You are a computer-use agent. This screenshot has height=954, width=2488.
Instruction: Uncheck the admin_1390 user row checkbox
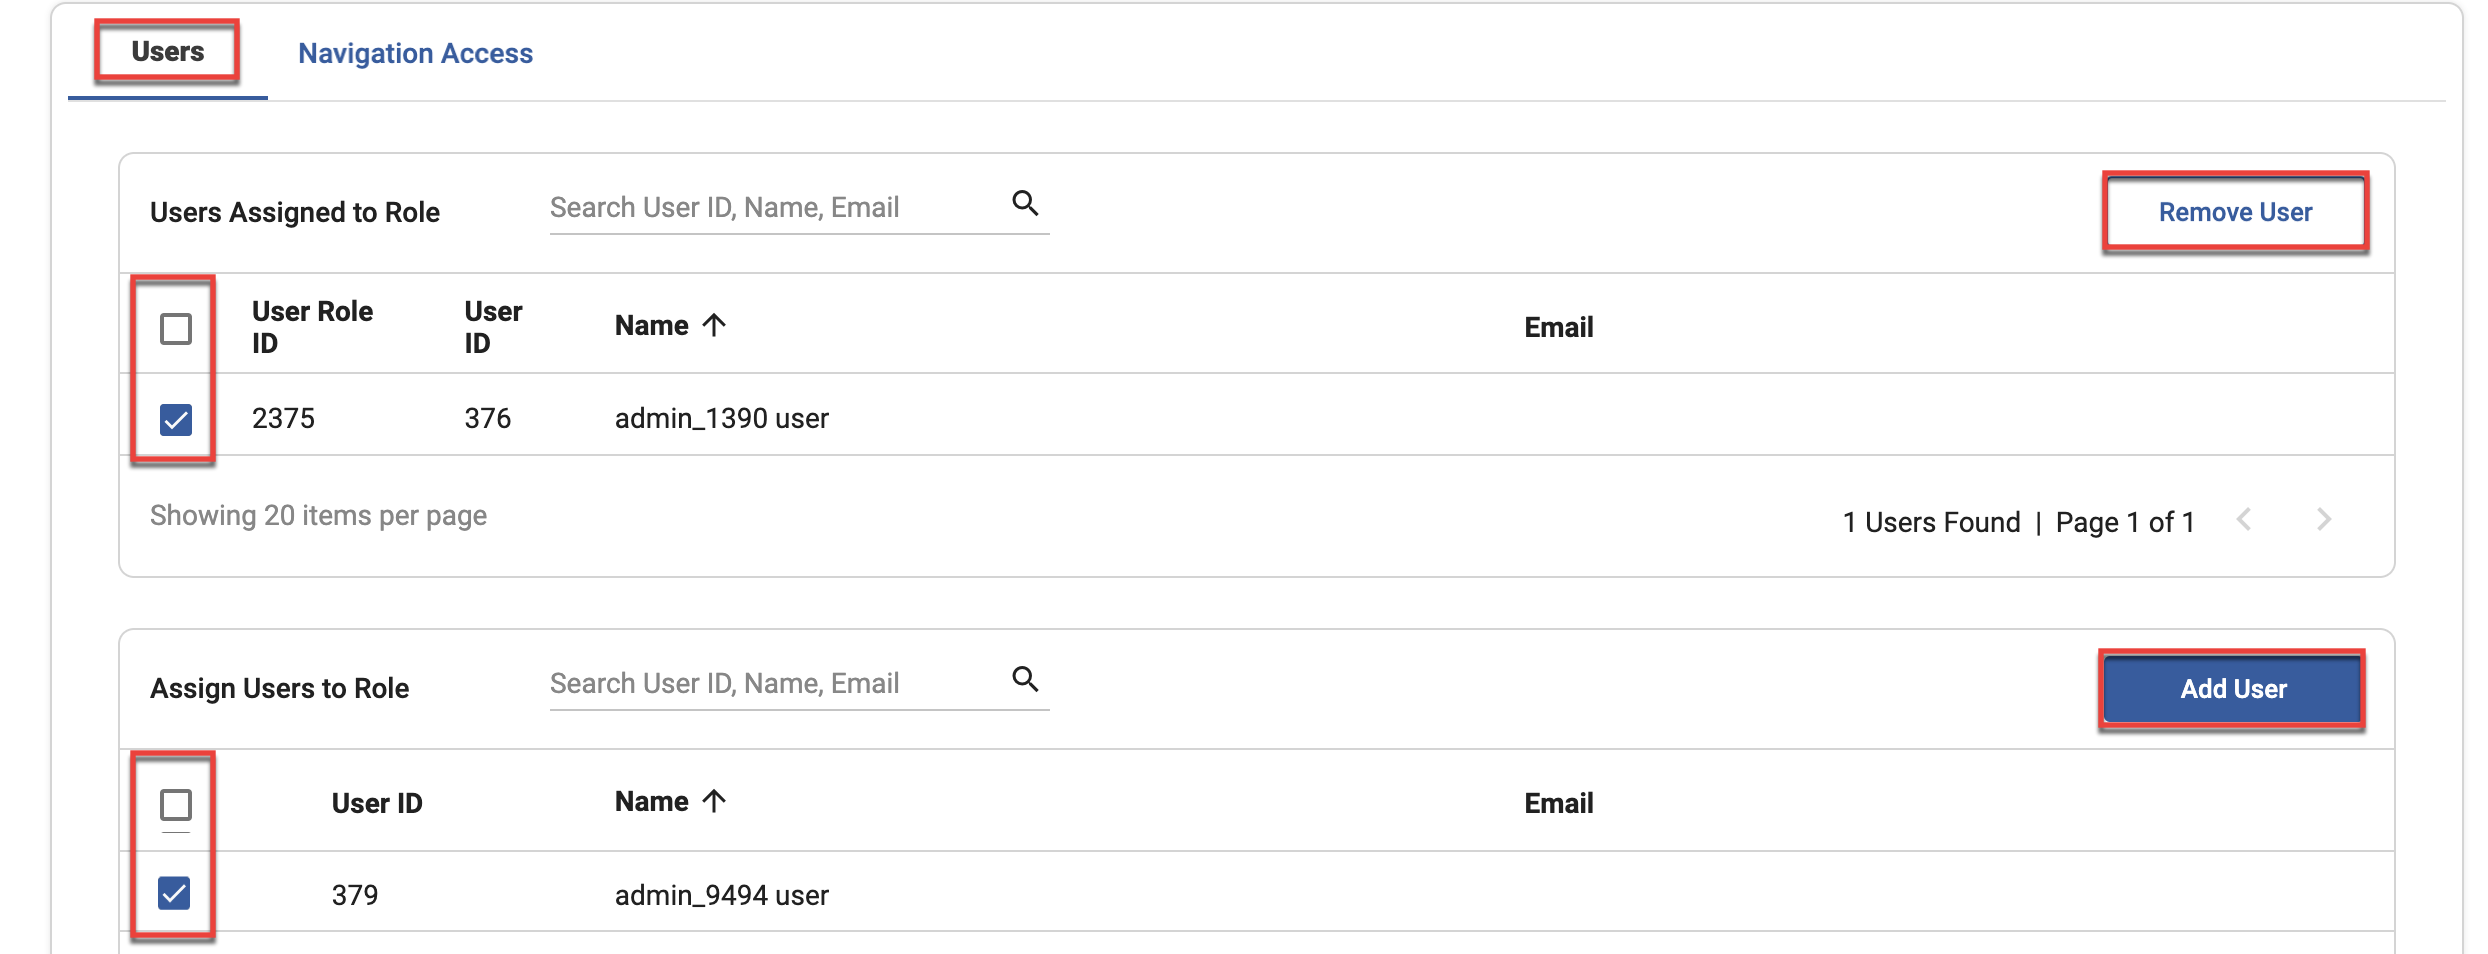point(176,419)
